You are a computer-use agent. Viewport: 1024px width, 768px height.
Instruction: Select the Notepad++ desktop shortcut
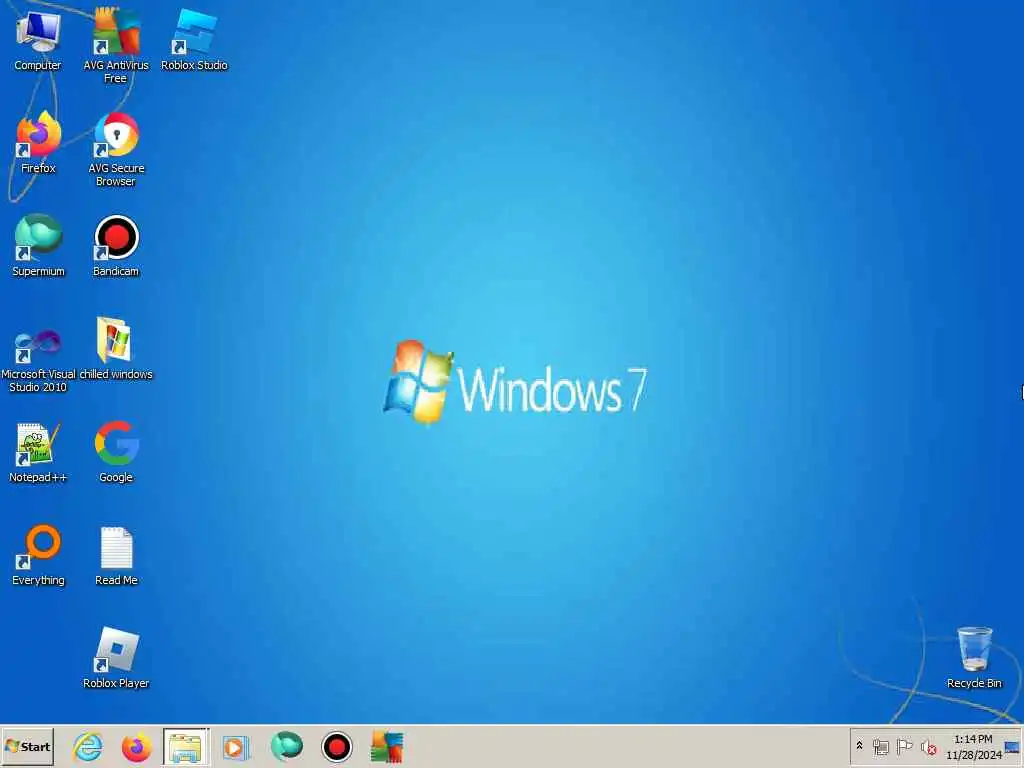(x=38, y=452)
